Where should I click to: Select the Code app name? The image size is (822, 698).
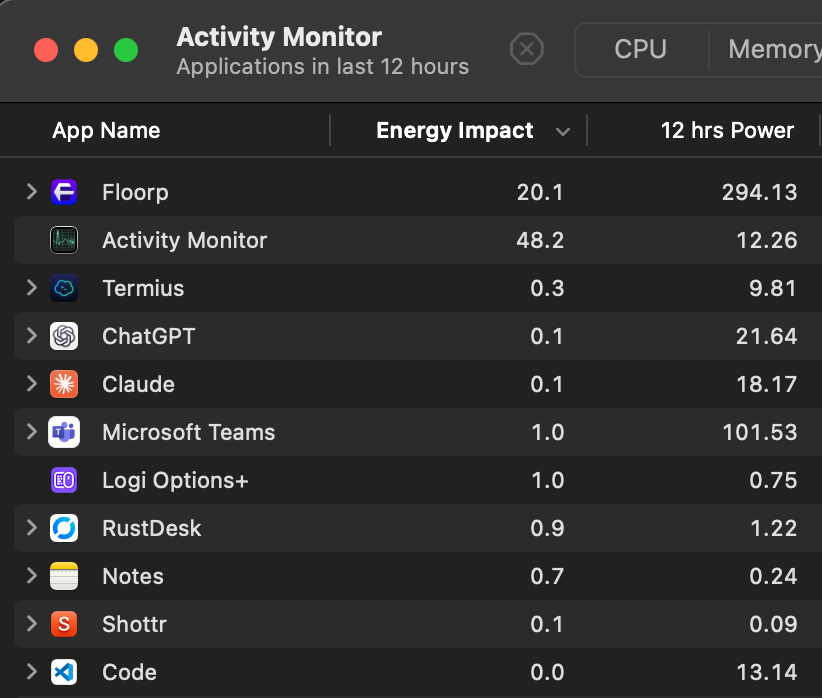(129, 672)
